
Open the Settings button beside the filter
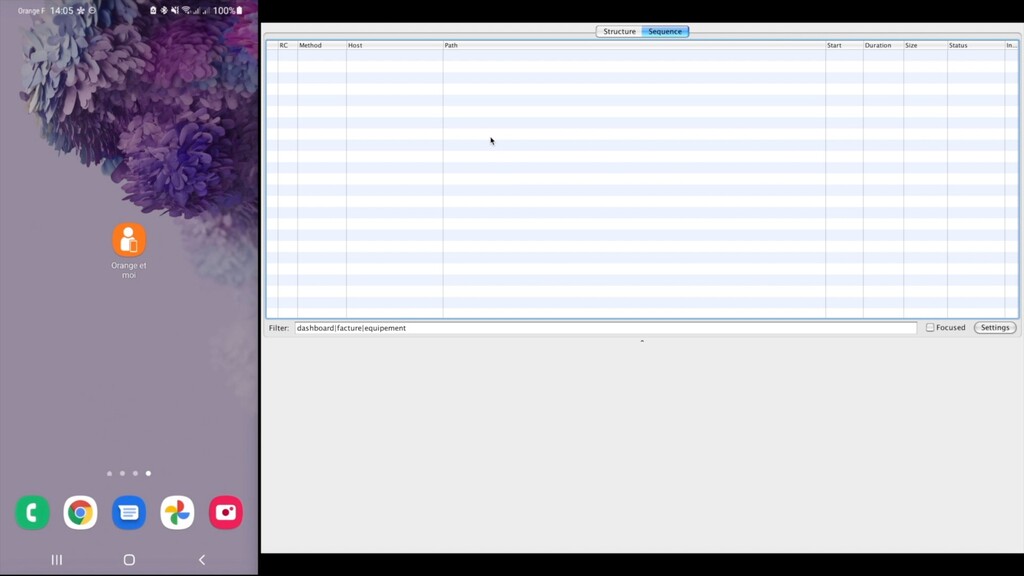pyautogui.click(x=995, y=328)
